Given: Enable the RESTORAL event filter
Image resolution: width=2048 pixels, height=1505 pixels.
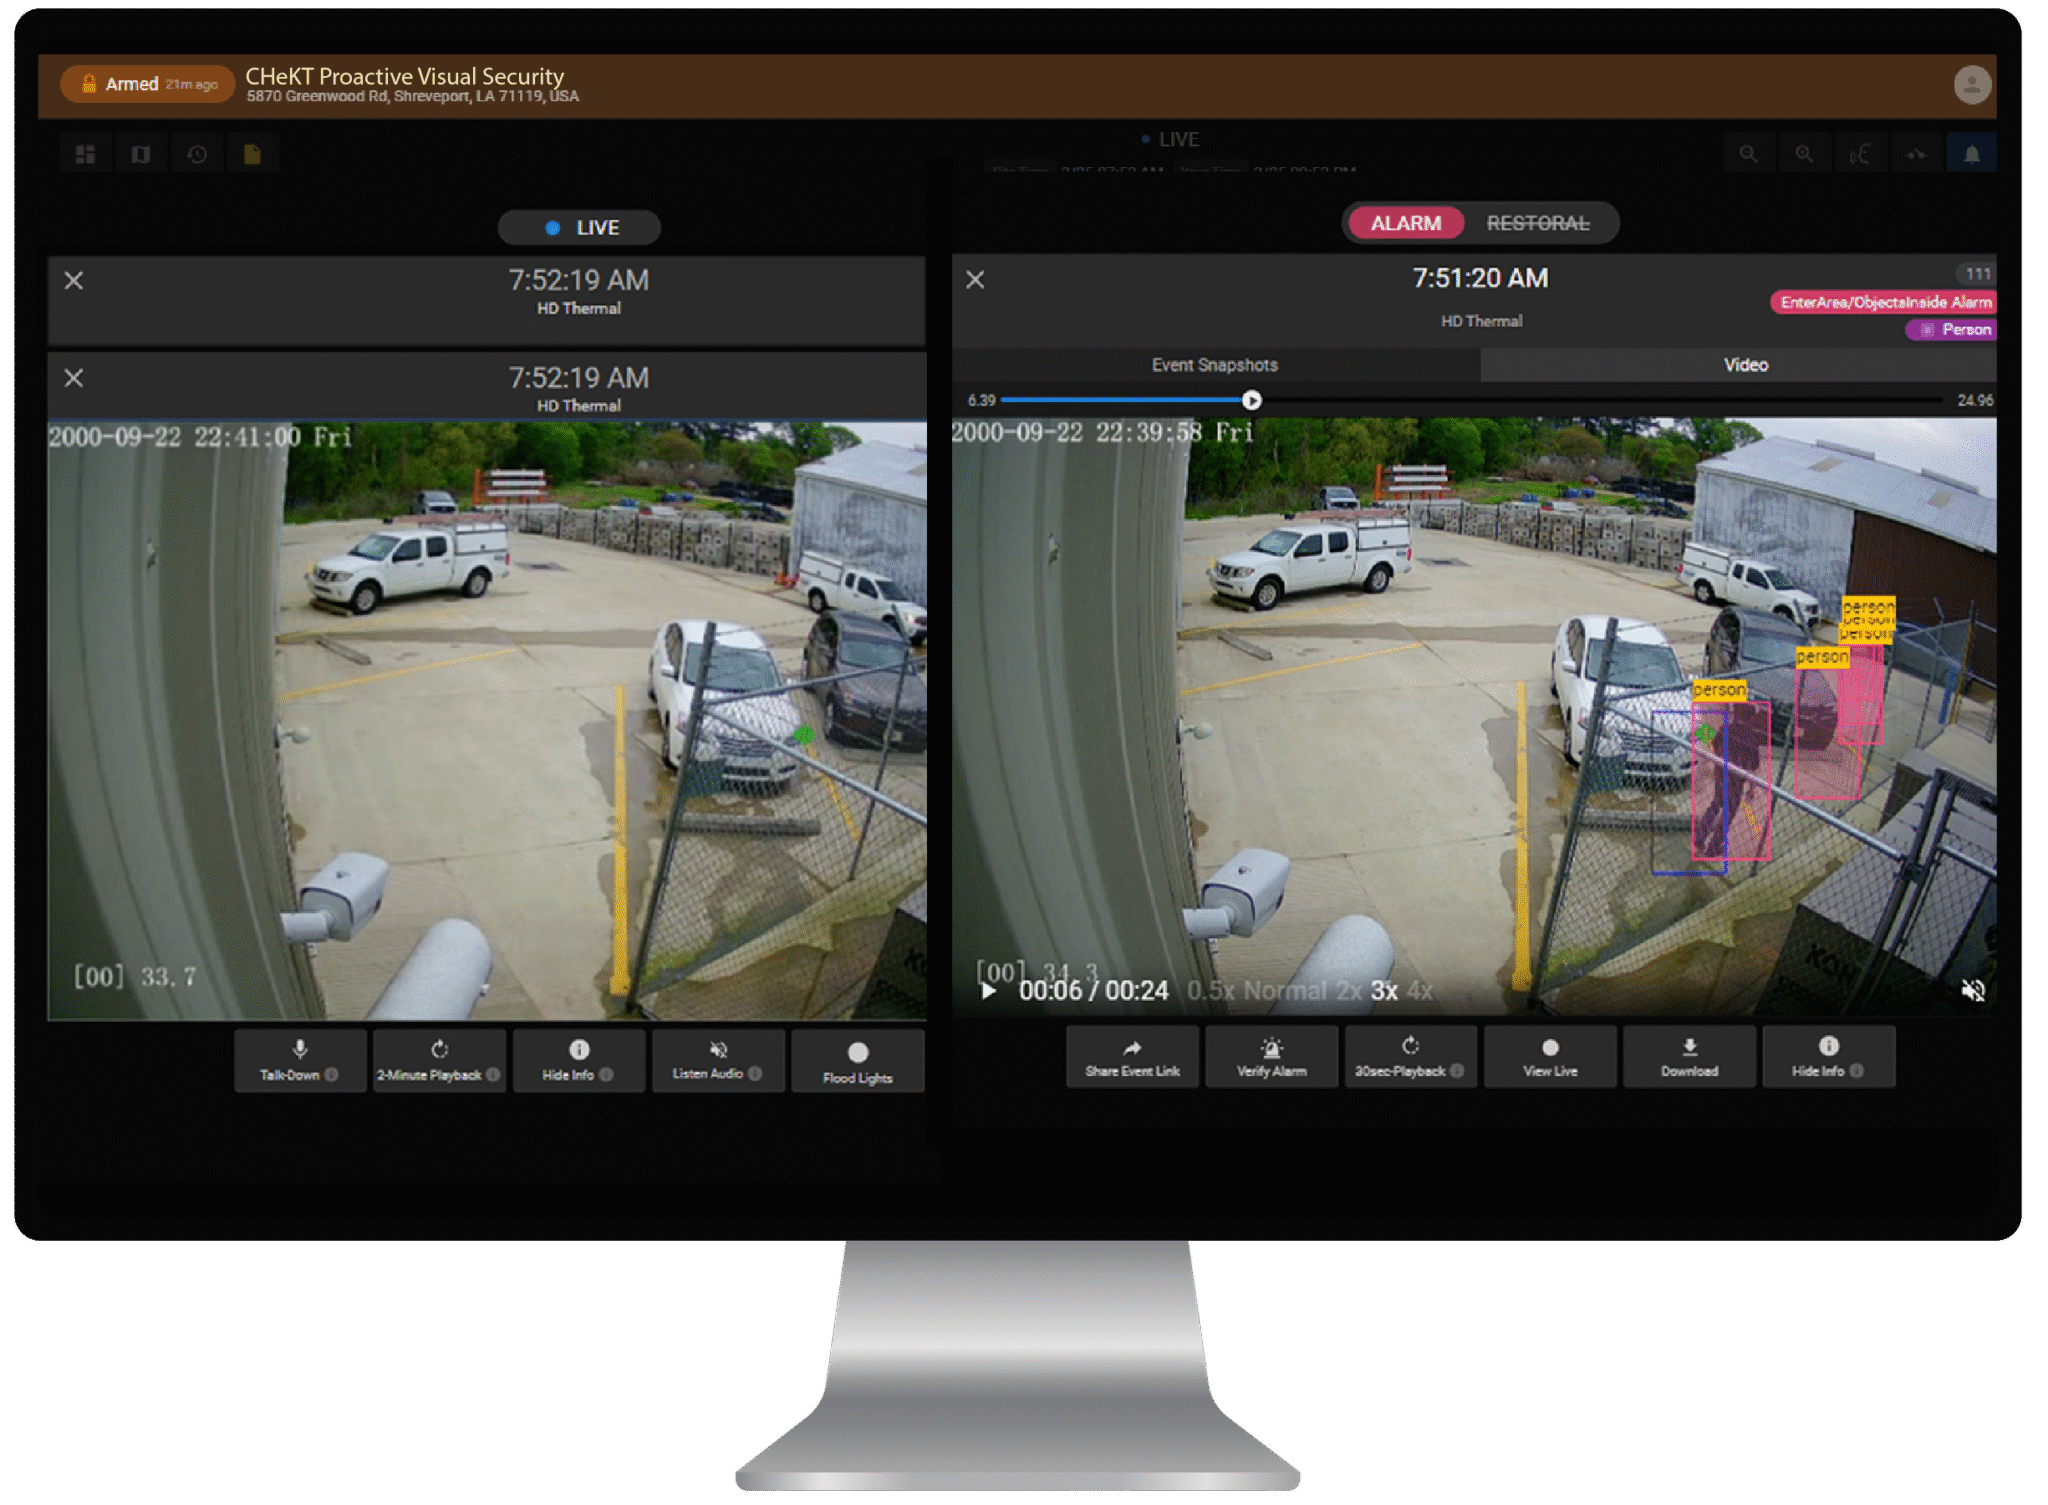Looking at the screenshot, I should 1538,223.
